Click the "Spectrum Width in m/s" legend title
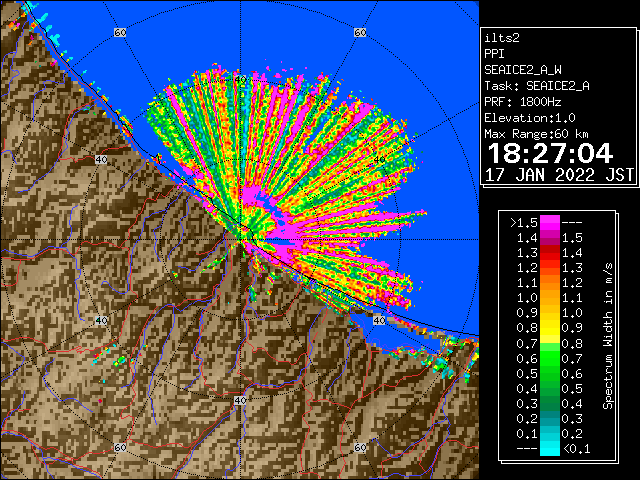The width and height of the screenshot is (640, 480). (x=608, y=336)
